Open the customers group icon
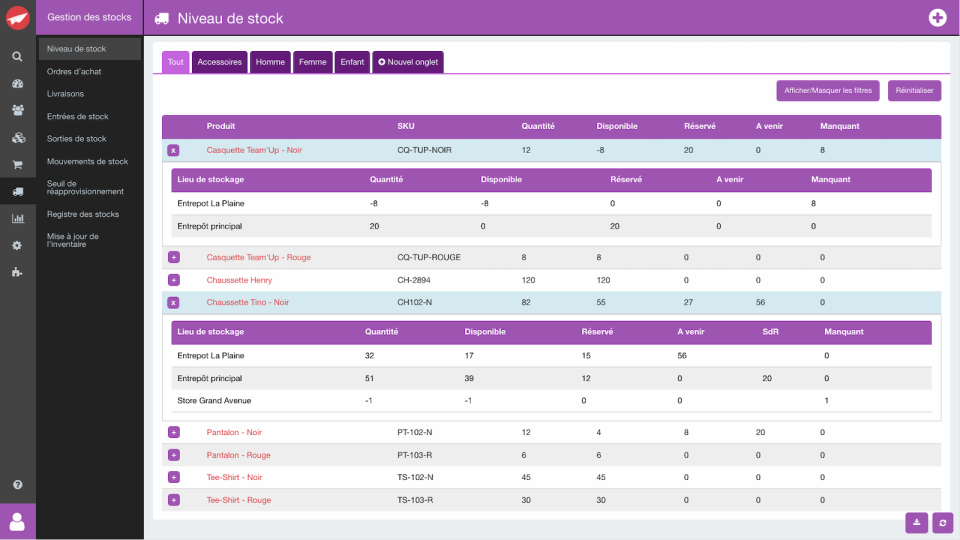Screen dimensions: 960x540 tap(17, 110)
